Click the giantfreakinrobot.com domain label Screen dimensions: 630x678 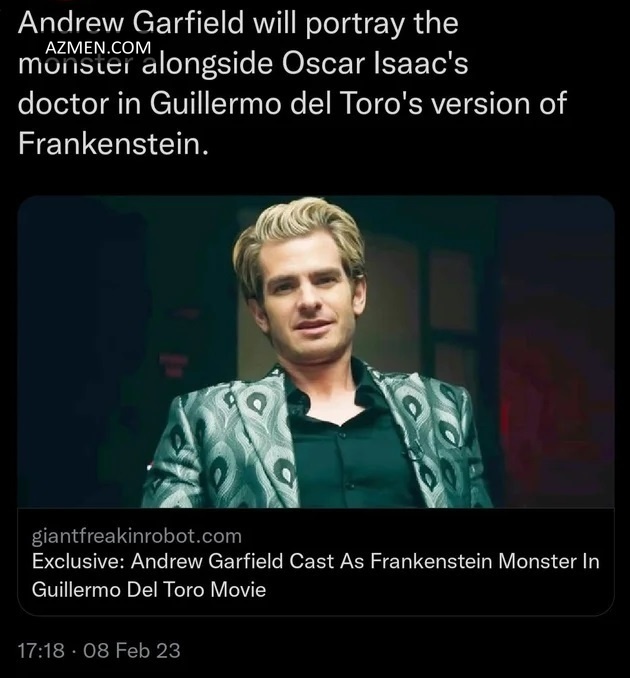click(x=137, y=536)
